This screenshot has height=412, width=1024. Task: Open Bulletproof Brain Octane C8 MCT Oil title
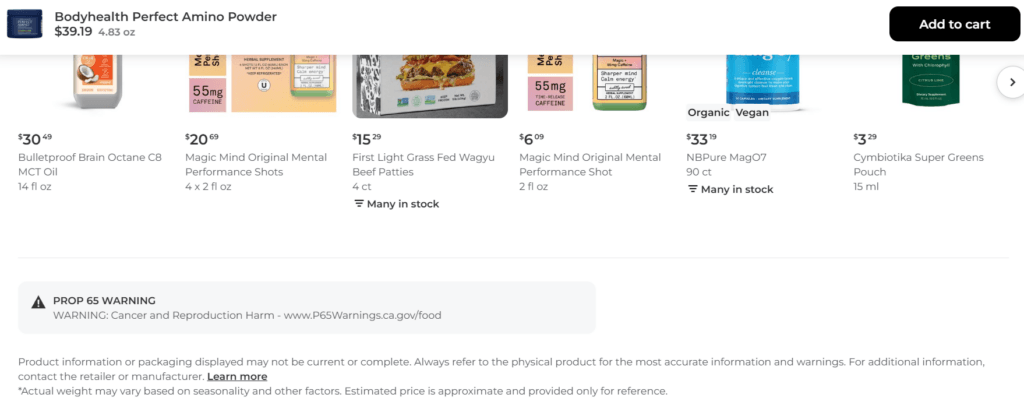(x=89, y=165)
